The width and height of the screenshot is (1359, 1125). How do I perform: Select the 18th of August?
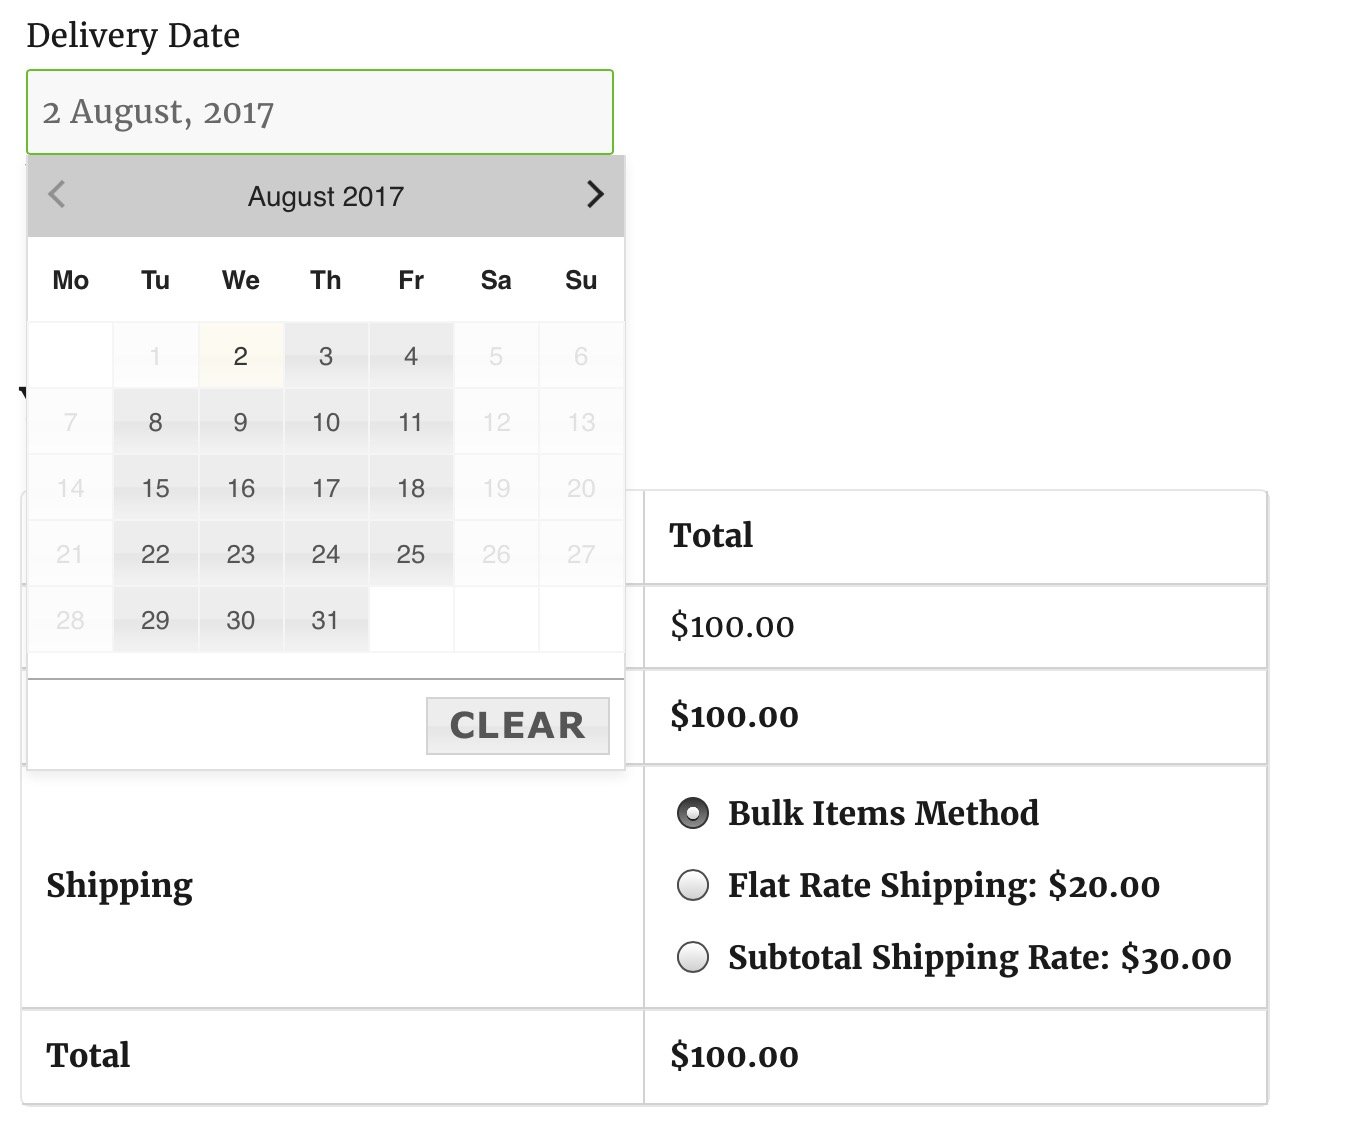tap(411, 488)
